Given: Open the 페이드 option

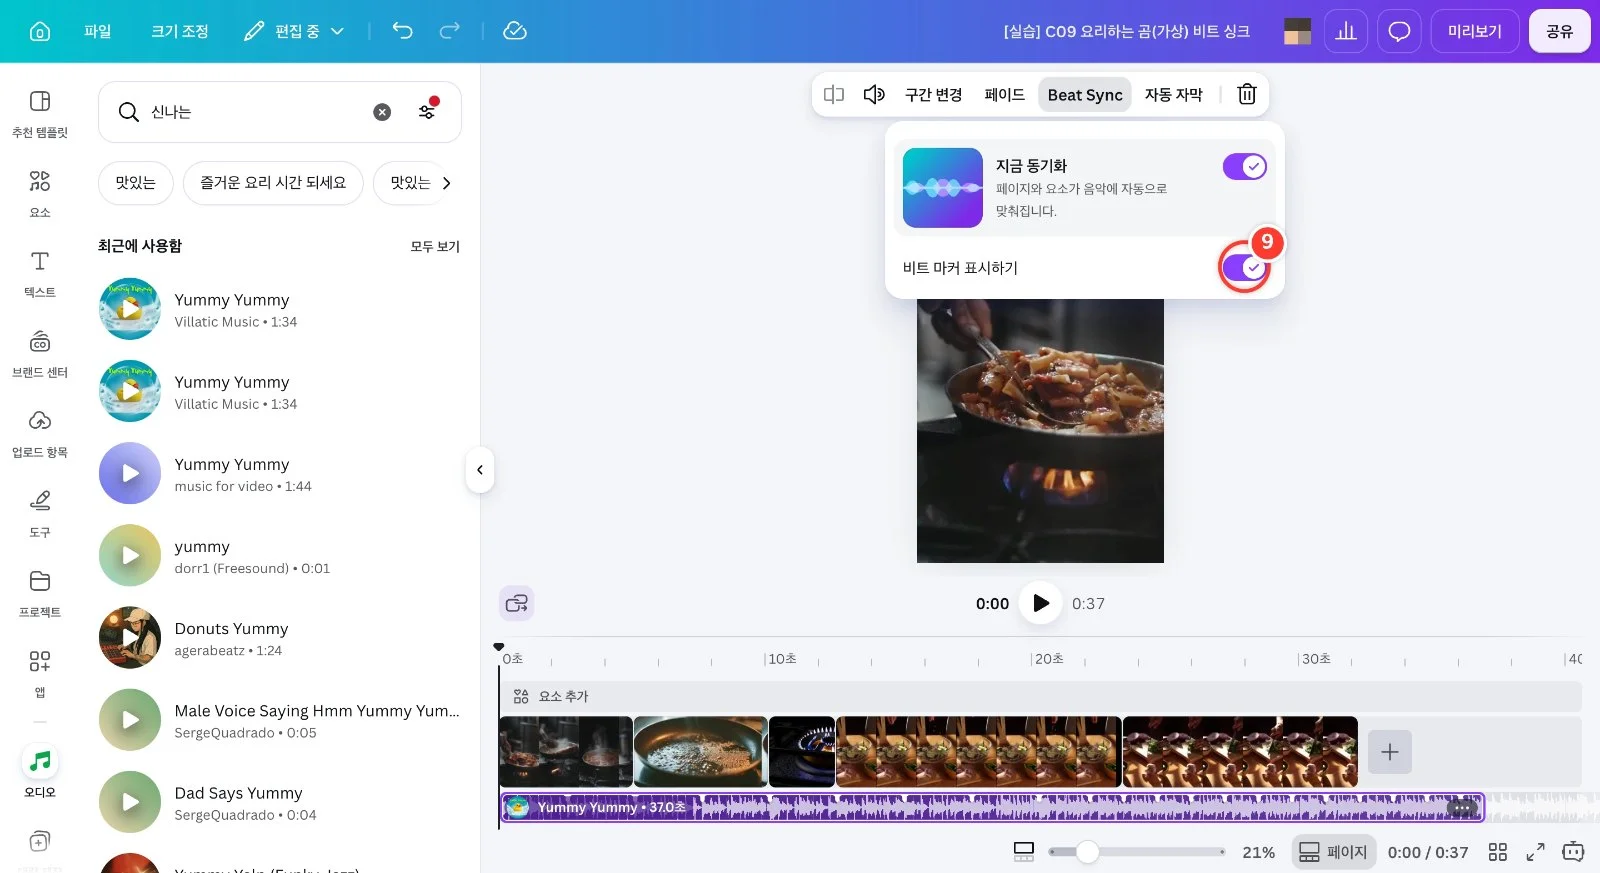Looking at the screenshot, I should pyautogui.click(x=1004, y=95).
